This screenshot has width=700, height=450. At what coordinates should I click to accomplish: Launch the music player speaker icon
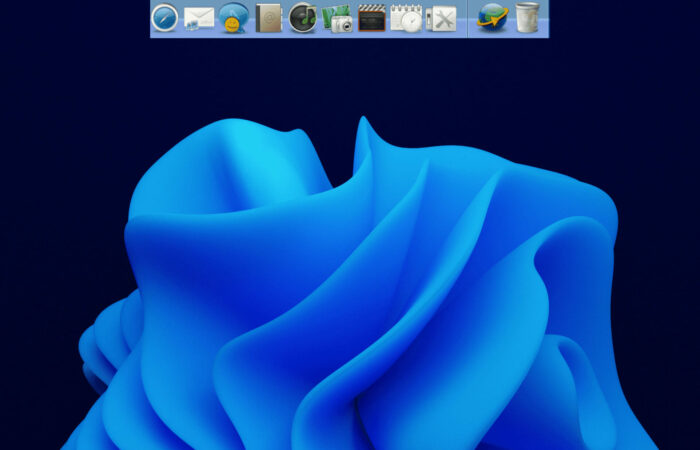coord(303,18)
